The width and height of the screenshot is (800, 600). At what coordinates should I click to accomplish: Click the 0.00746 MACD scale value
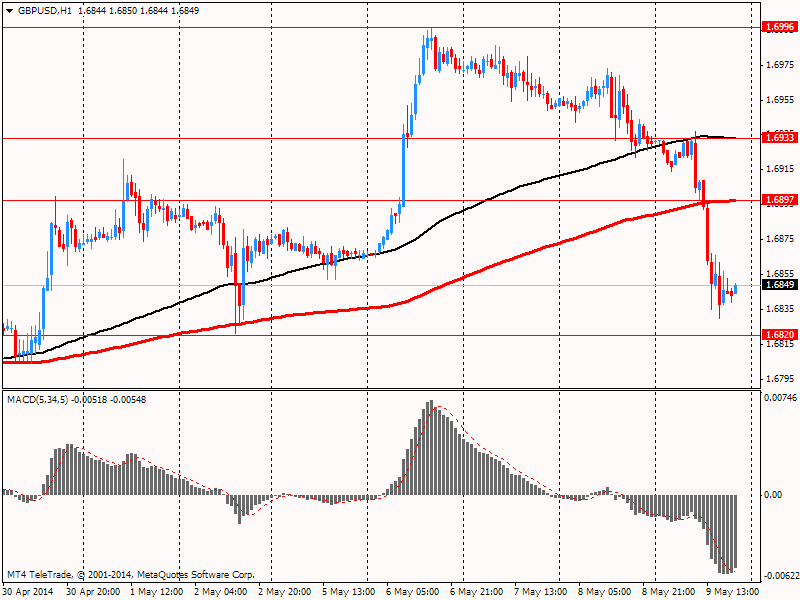780,397
